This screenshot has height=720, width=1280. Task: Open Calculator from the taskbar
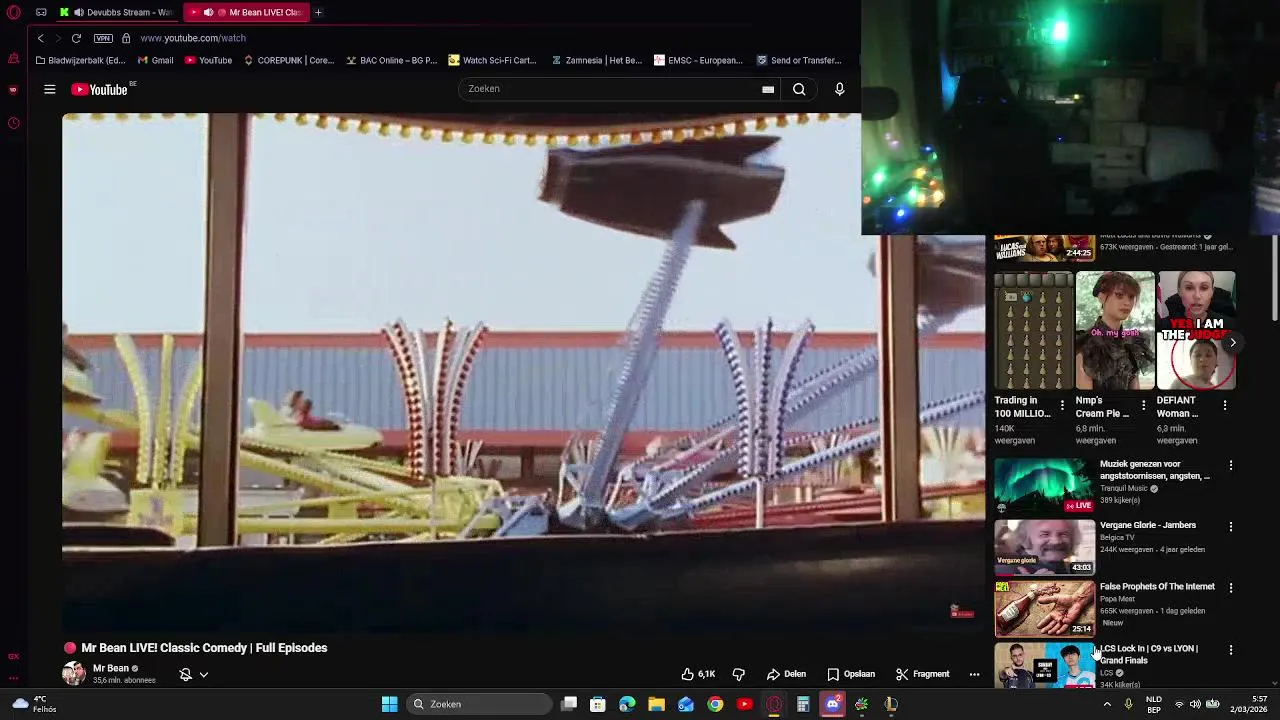[803, 704]
